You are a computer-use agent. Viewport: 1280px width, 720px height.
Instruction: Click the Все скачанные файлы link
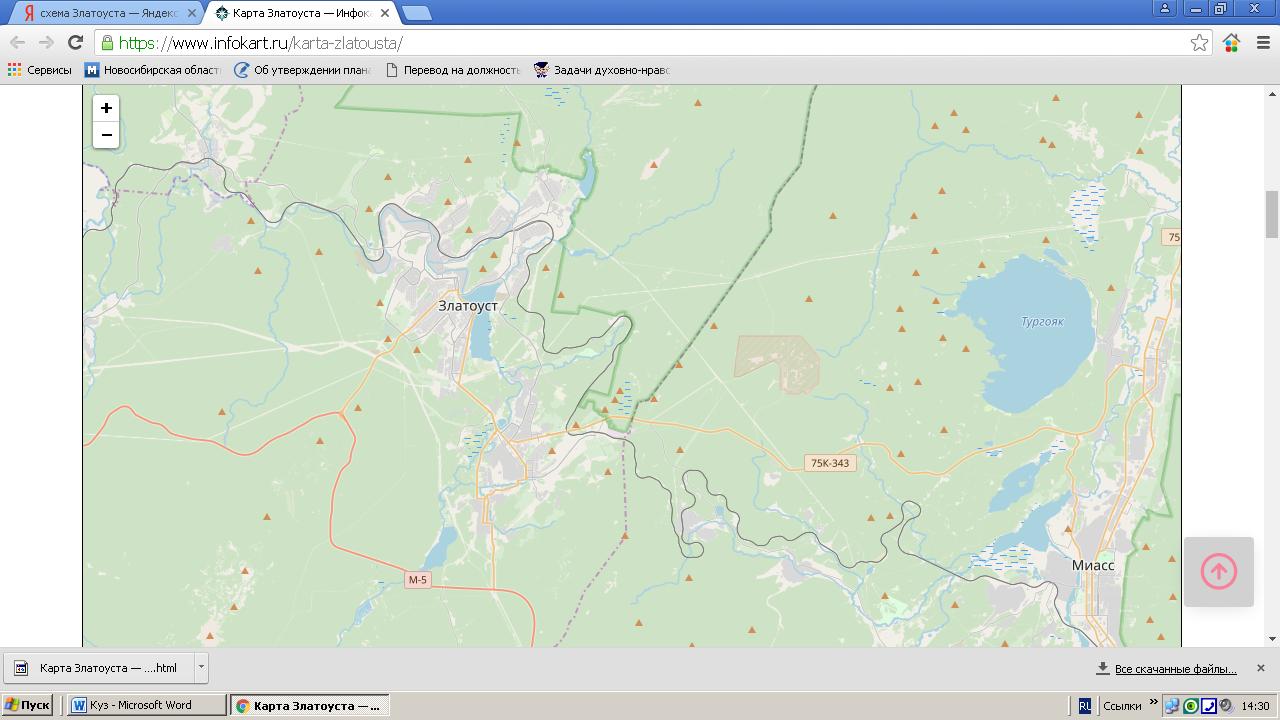click(1175, 668)
